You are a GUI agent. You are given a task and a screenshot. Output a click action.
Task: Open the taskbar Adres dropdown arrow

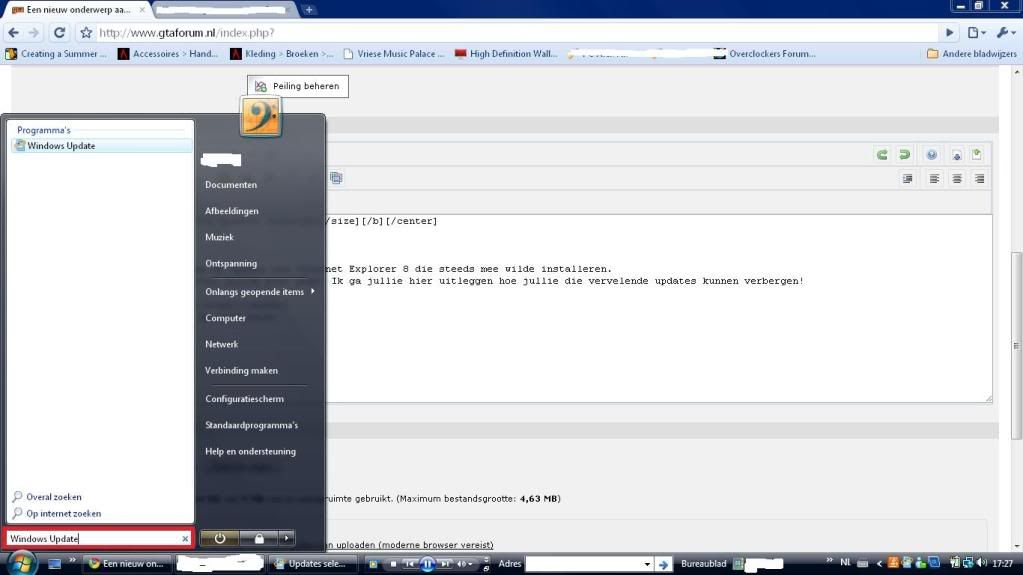pos(647,564)
